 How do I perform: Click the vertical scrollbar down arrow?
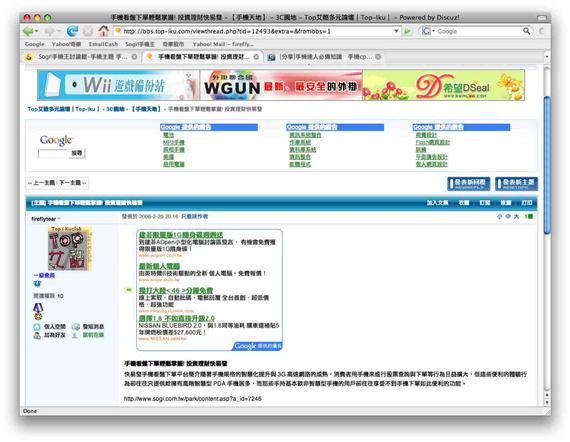click(547, 402)
